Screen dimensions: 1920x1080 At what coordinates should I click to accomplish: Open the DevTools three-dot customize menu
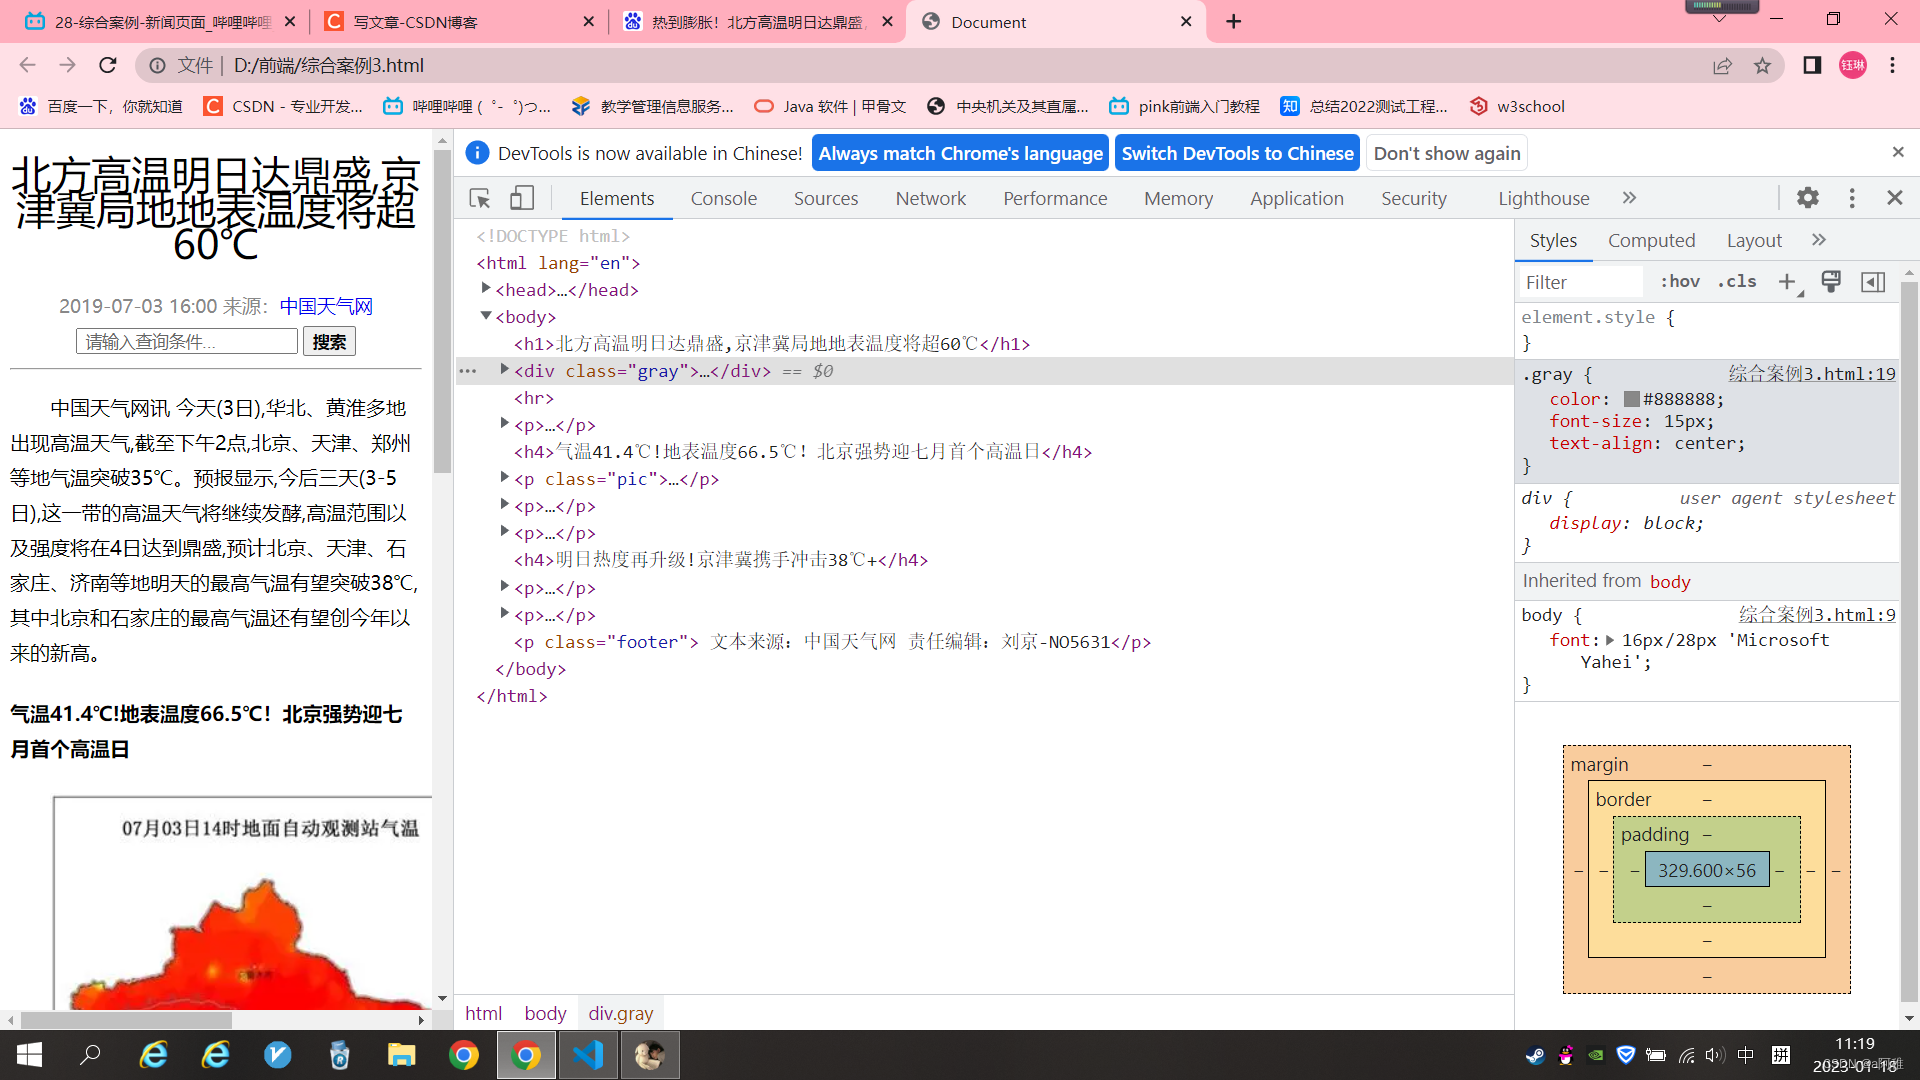tap(1852, 198)
